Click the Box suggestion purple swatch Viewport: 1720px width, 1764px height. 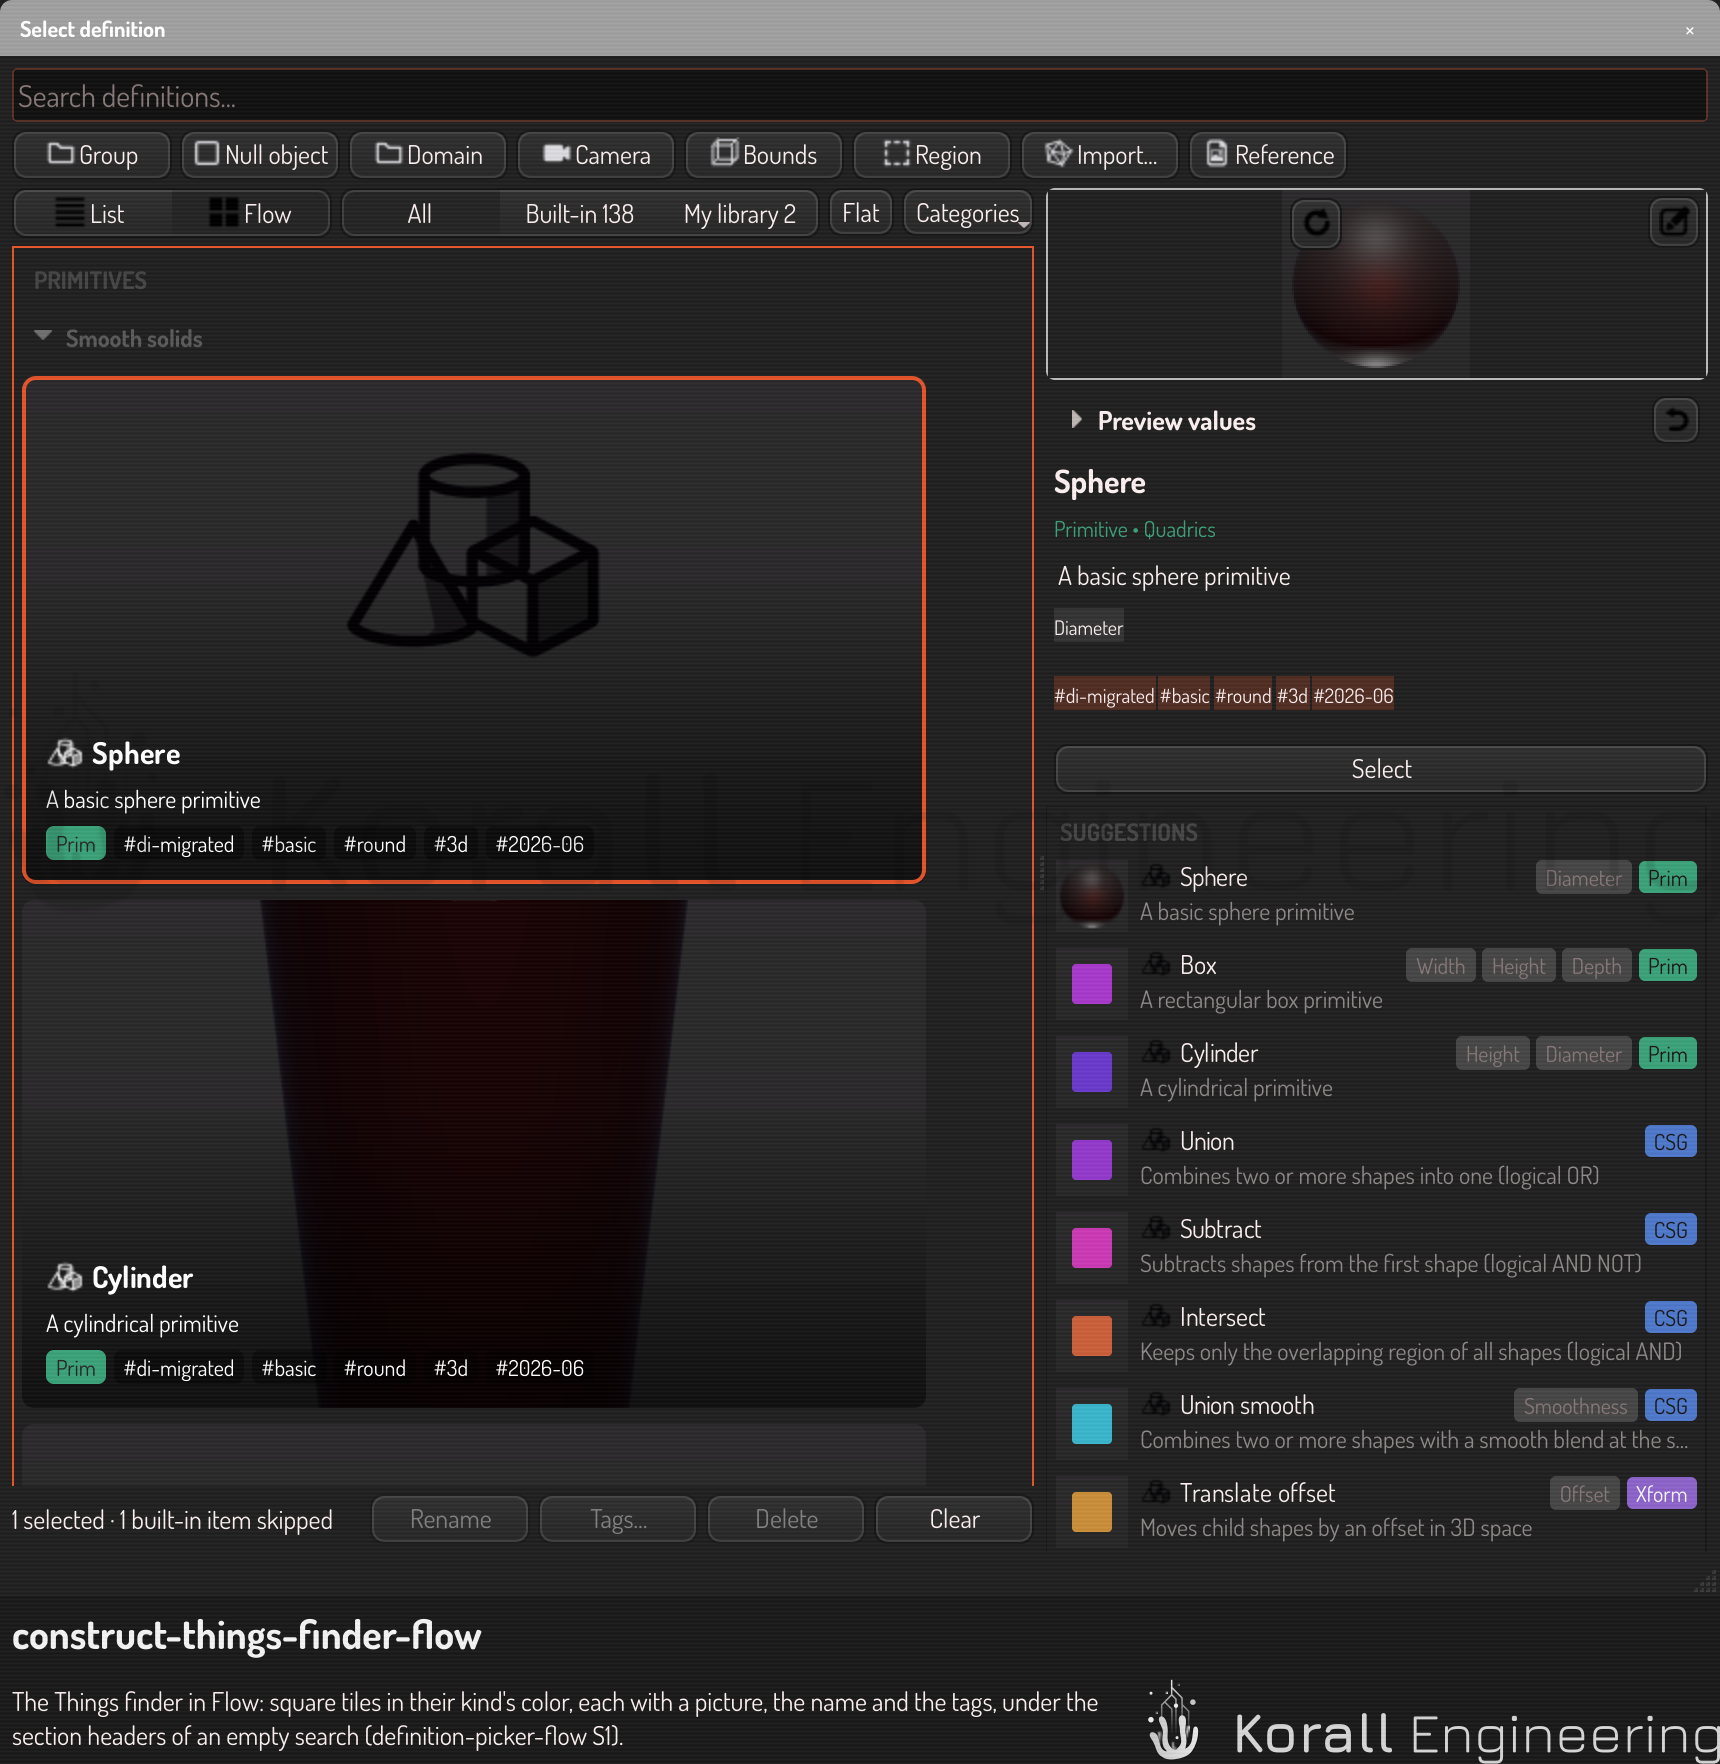1091,983
